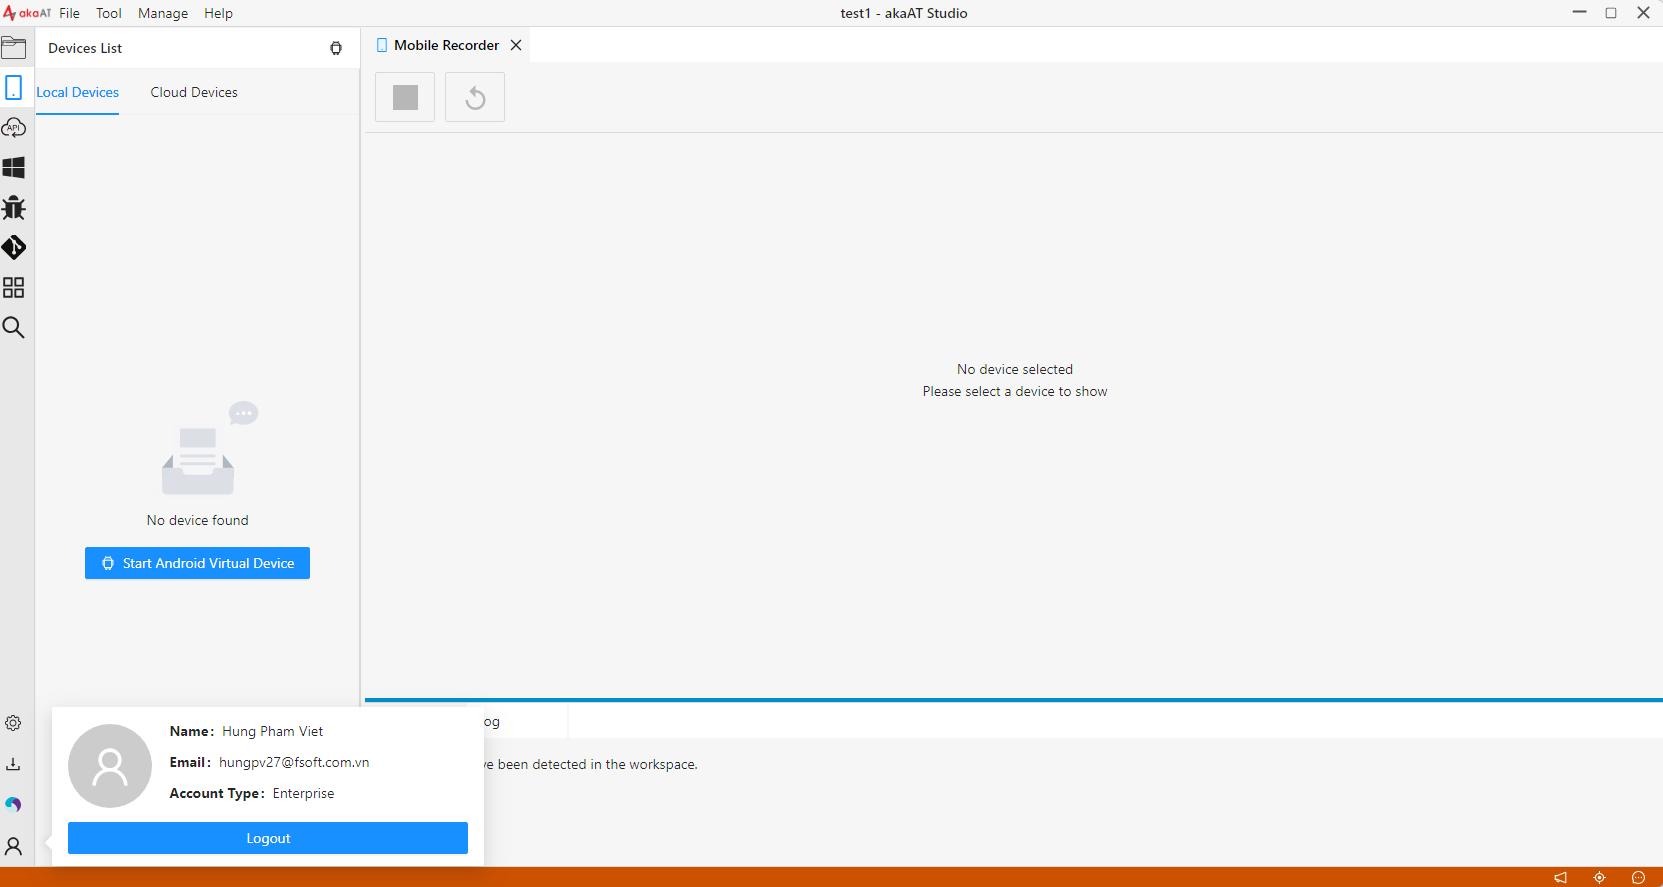Close the akaAT Studio window
This screenshot has height=887, width=1663.
tap(1643, 13)
